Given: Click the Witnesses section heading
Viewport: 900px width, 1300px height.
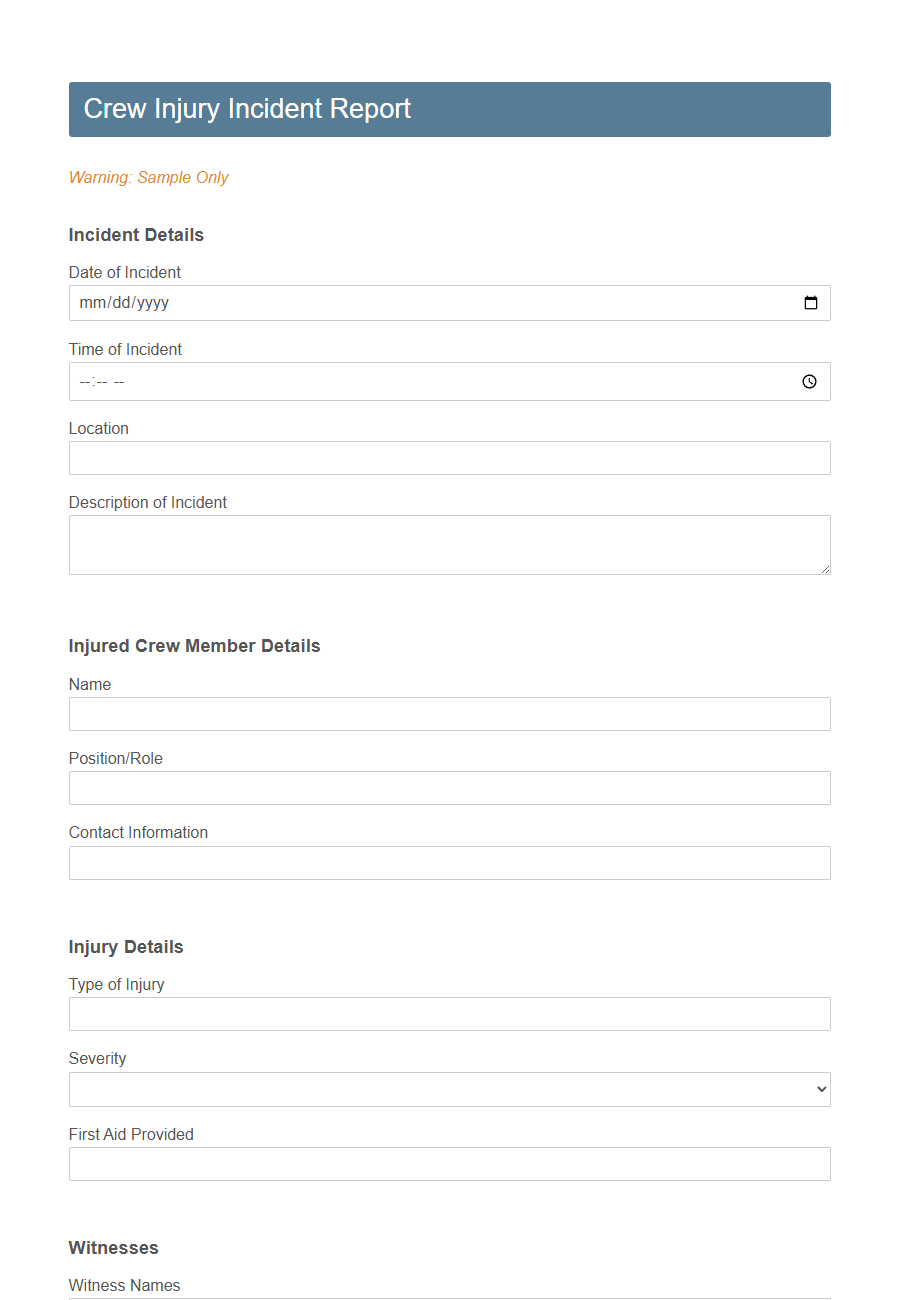Looking at the screenshot, I should [x=113, y=1248].
